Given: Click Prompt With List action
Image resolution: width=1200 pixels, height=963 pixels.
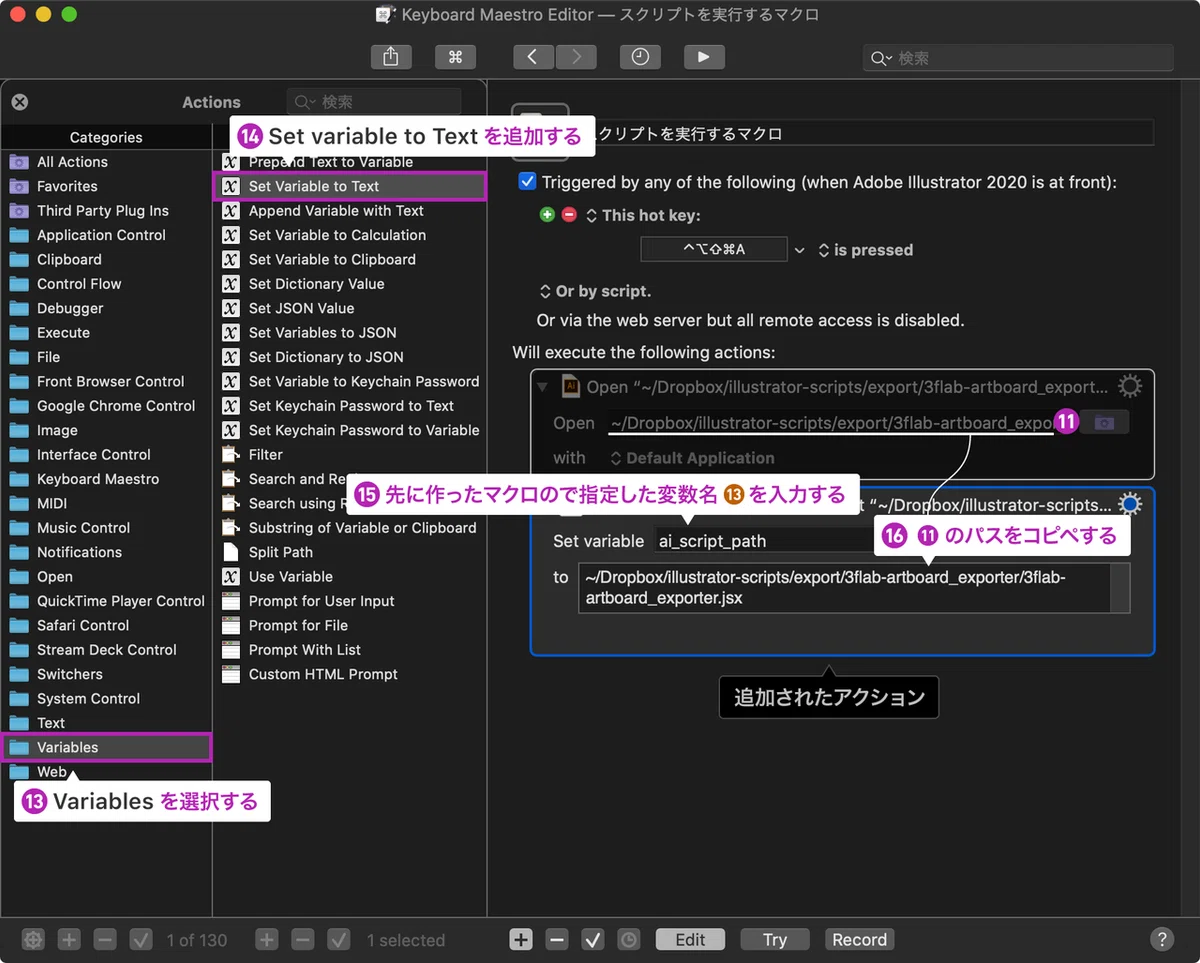Looking at the screenshot, I should pyautogui.click(x=349, y=650).
